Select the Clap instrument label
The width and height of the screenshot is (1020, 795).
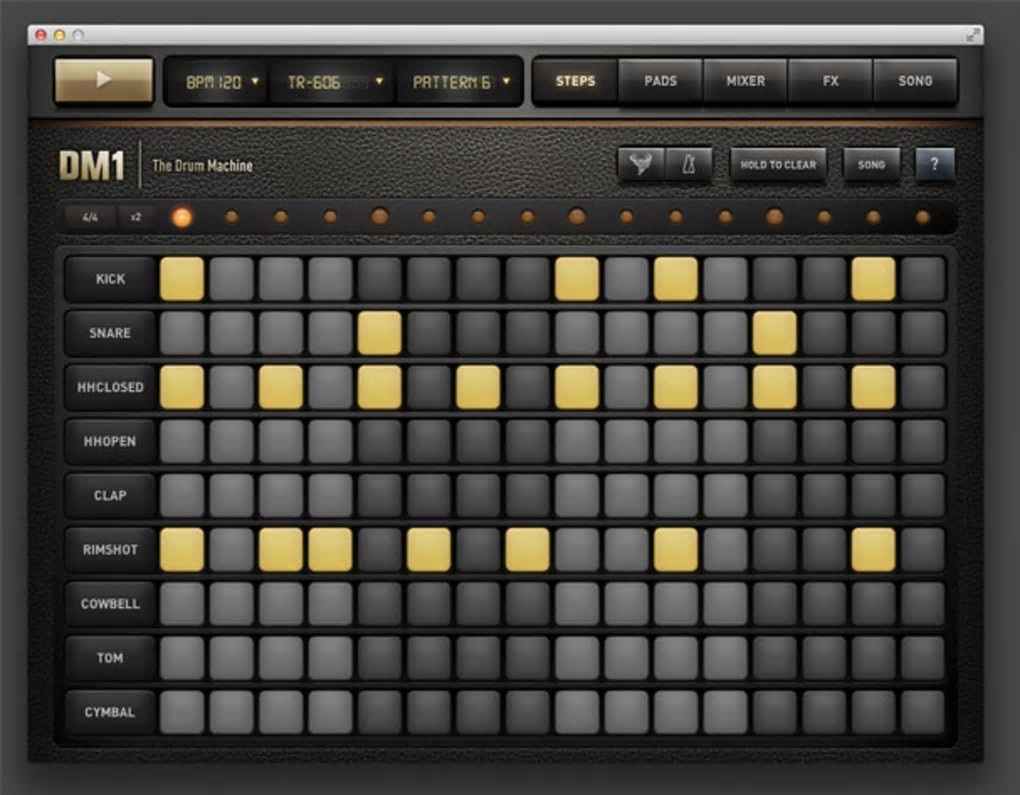click(x=110, y=495)
